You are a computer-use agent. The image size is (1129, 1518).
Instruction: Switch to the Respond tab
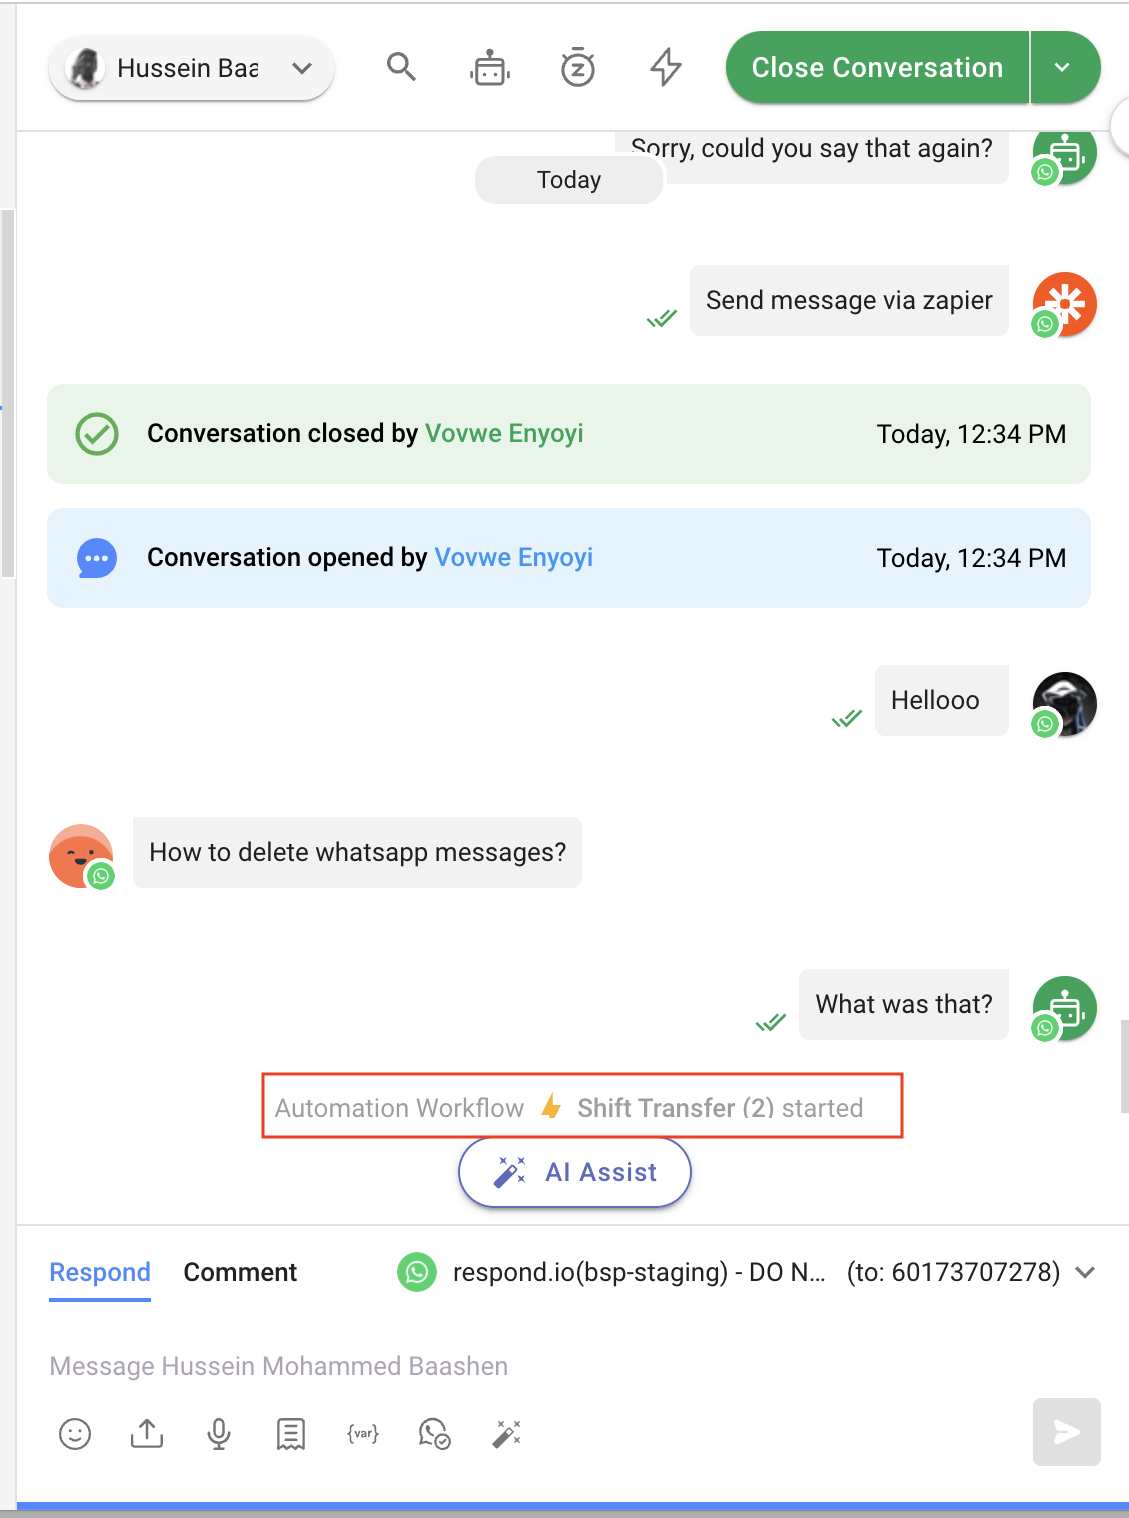[x=100, y=1272]
